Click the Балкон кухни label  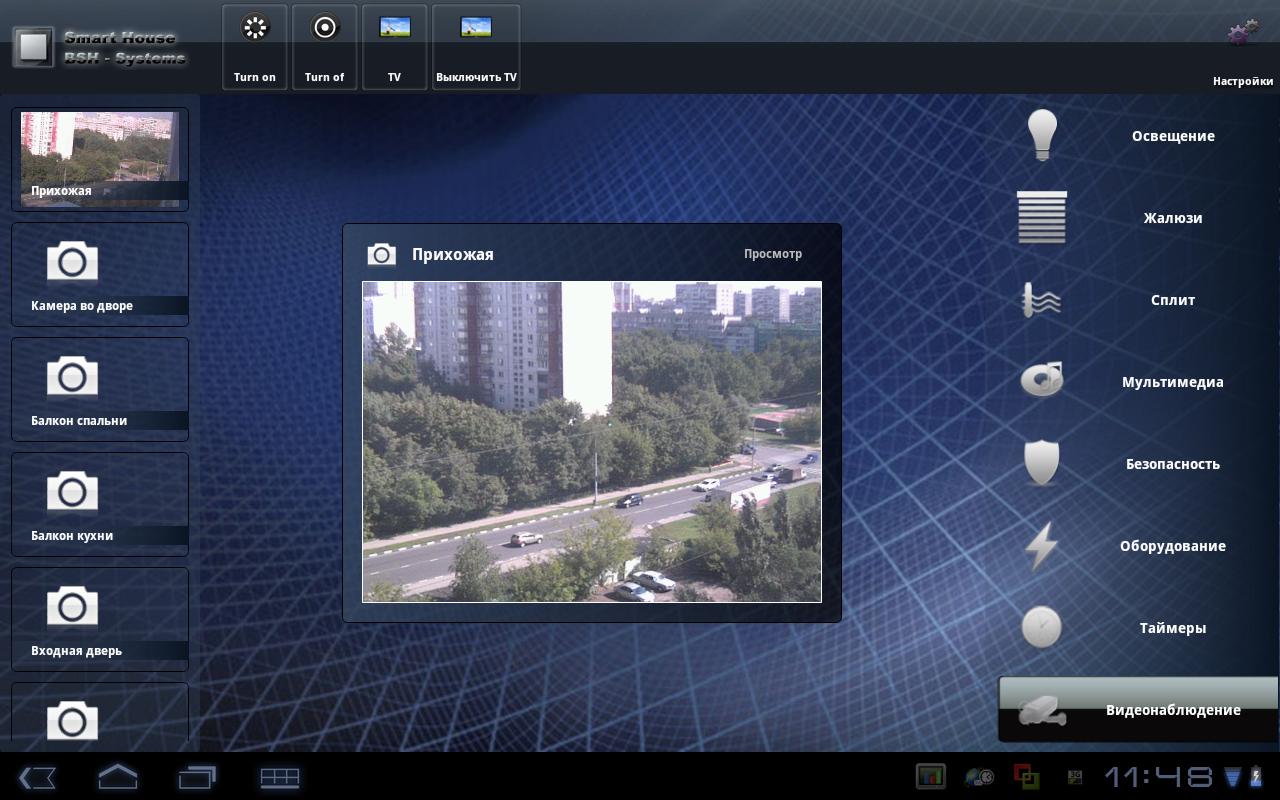click(72, 536)
